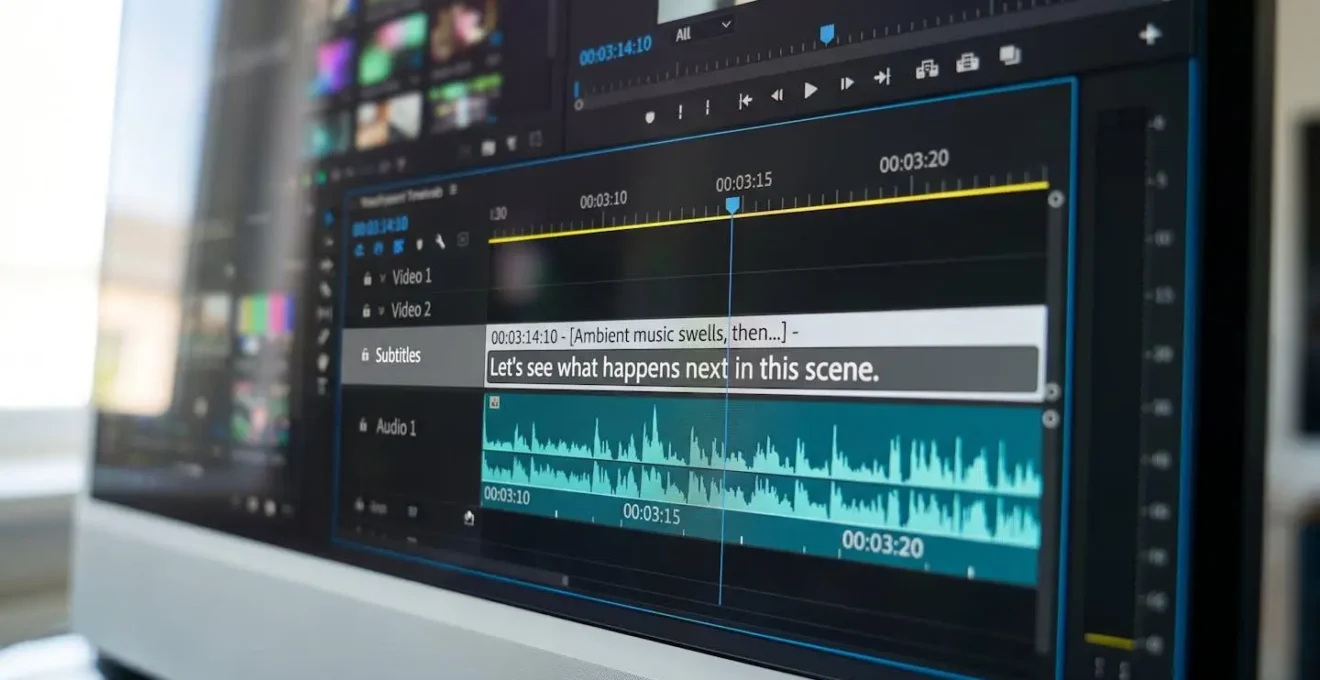Click the timeline Add Marker icon
This screenshot has width=1320, height=680.
click(419, 244)
